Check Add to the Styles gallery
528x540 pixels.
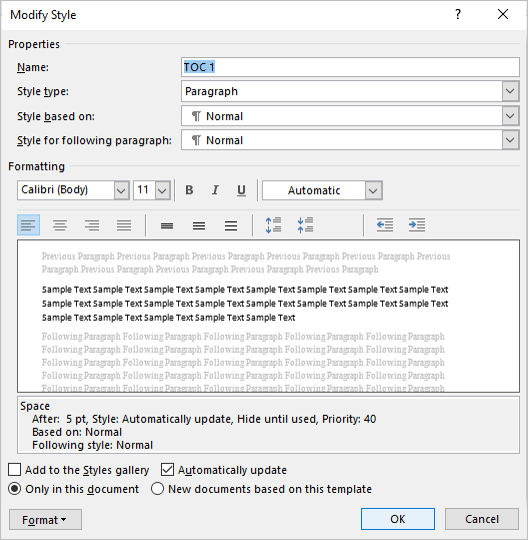(x=14, y=470)
